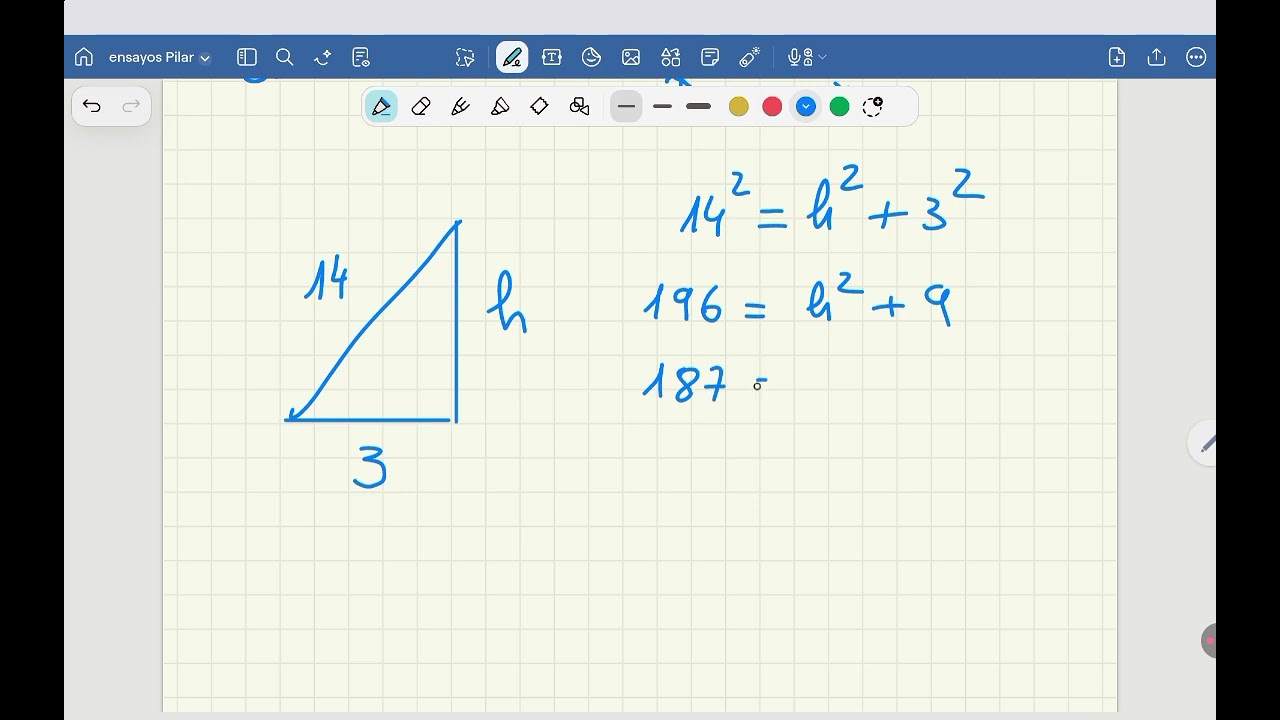Image resolution: width=1280 pixels, height=720 pixels.
Task: Open the AI sparkle assistant tool
Action: tap(322, 57)
